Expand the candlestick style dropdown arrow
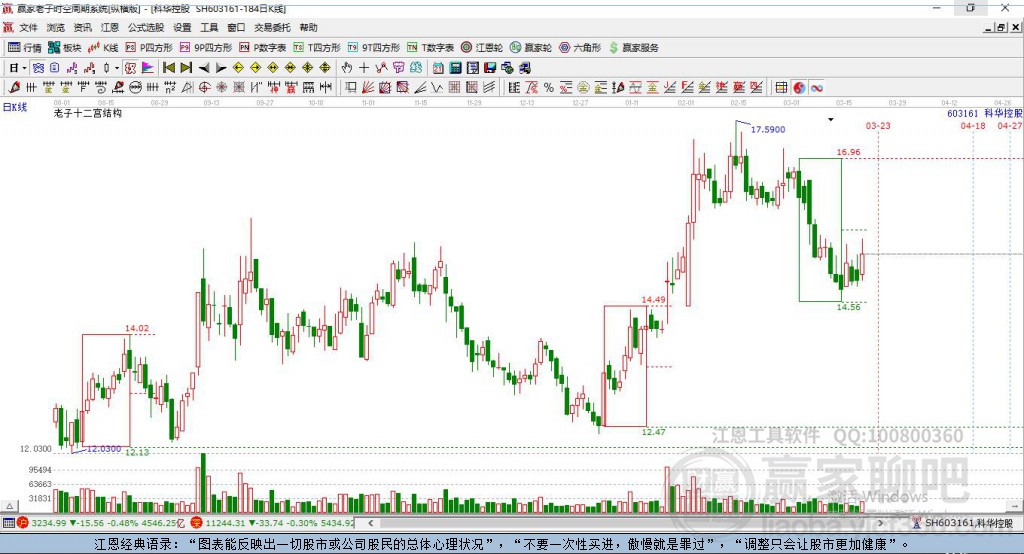The width and height of the screenshot is (1024, 554). (117, 68)
